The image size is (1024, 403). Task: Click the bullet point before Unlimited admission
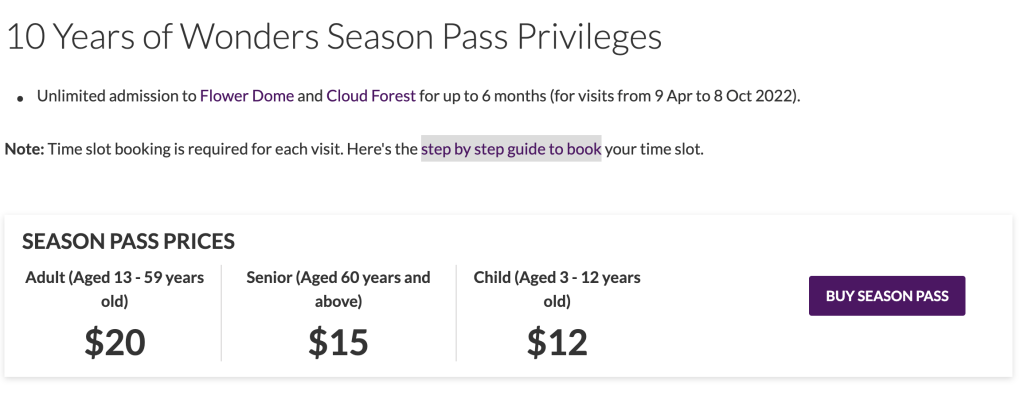[x=20, y=99]
